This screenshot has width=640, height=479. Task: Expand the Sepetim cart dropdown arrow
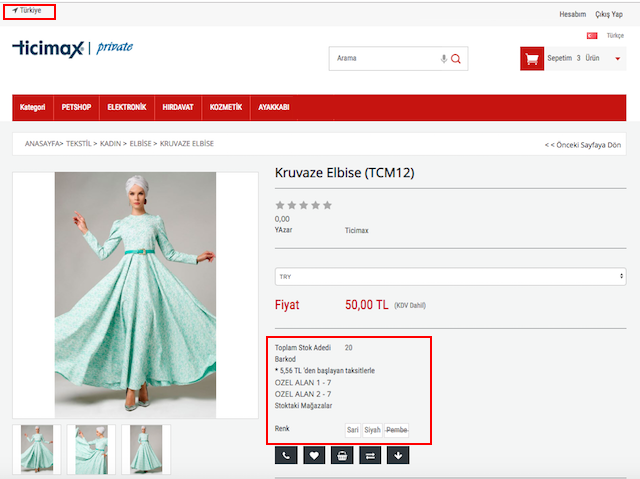tap(618, 59)
